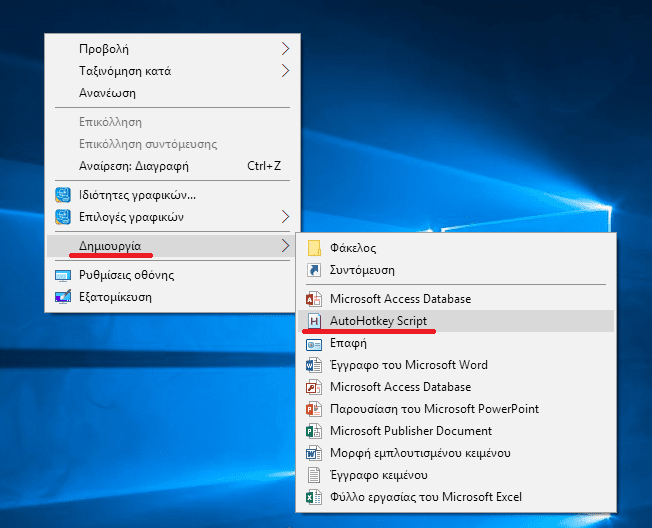
Task: Click the Ρυθμίσεις οθόνης monitor icon
Action: 63,276
